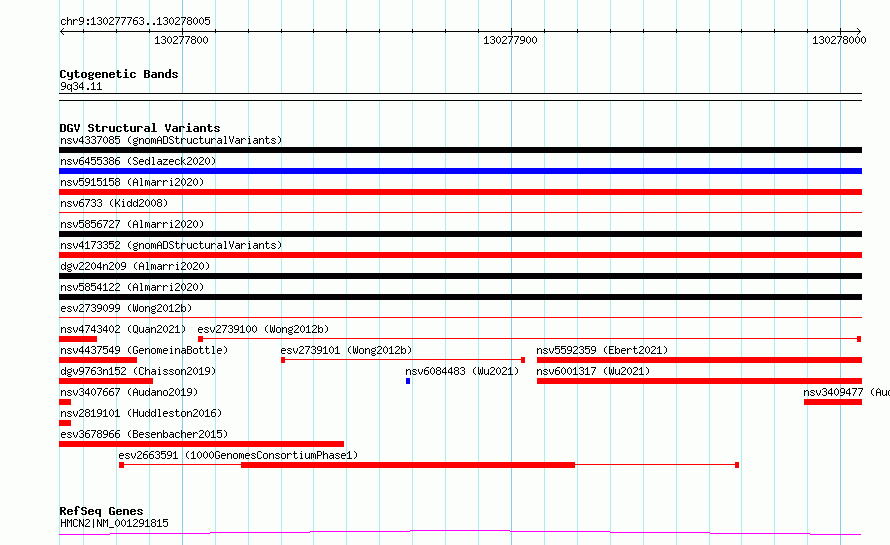Open esv3678966 Besenbacher2015 variant label
This screenshot has width=890, height=545.
(x=144, y=434)
